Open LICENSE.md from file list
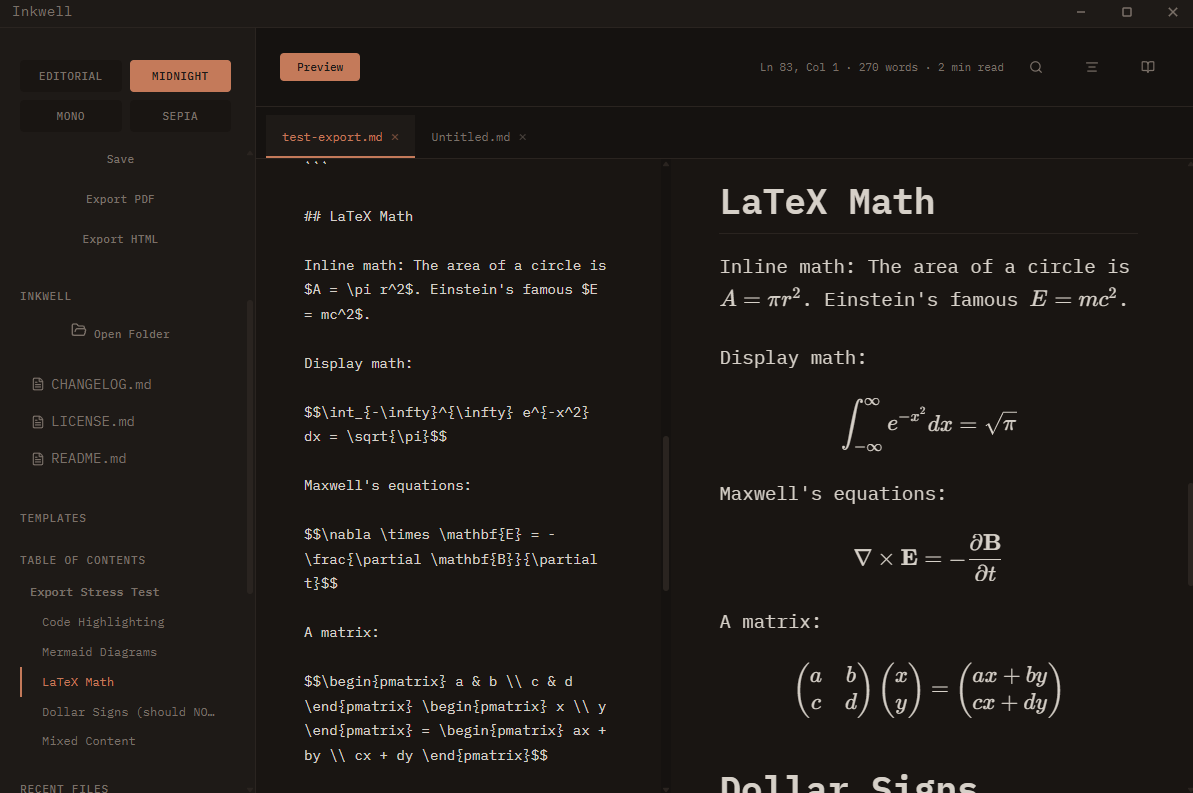The width and height of the screenshot is (1193, 793). point(93,422)
